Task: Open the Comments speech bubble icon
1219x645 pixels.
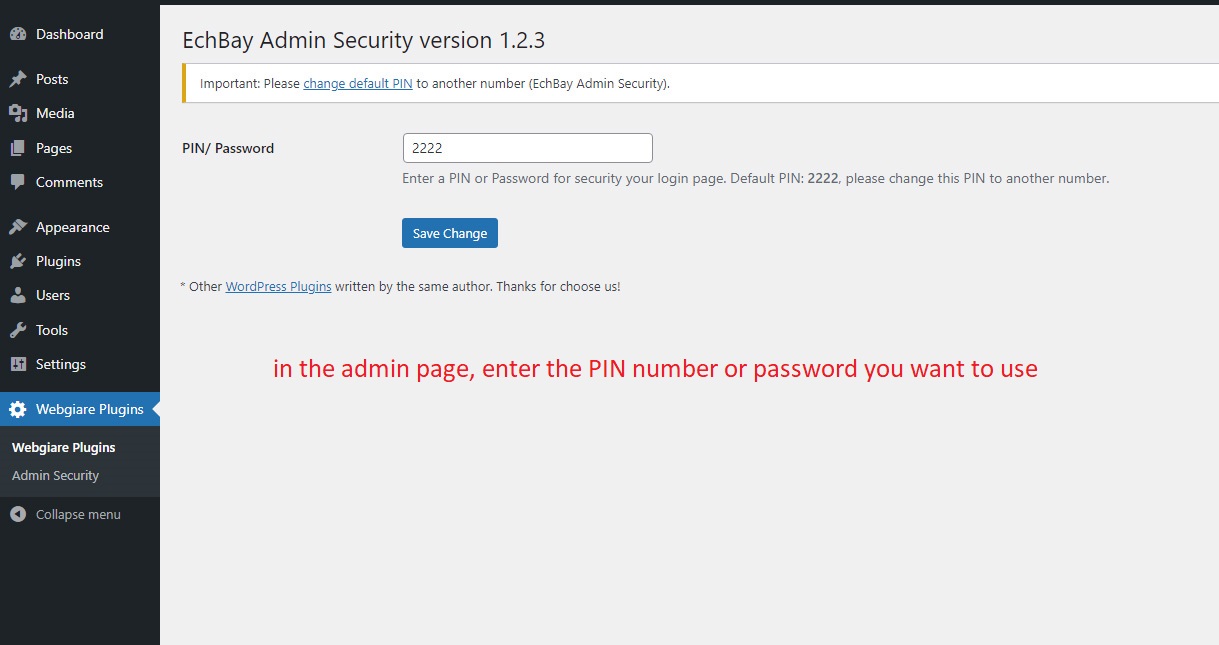Action: (18, 182)
